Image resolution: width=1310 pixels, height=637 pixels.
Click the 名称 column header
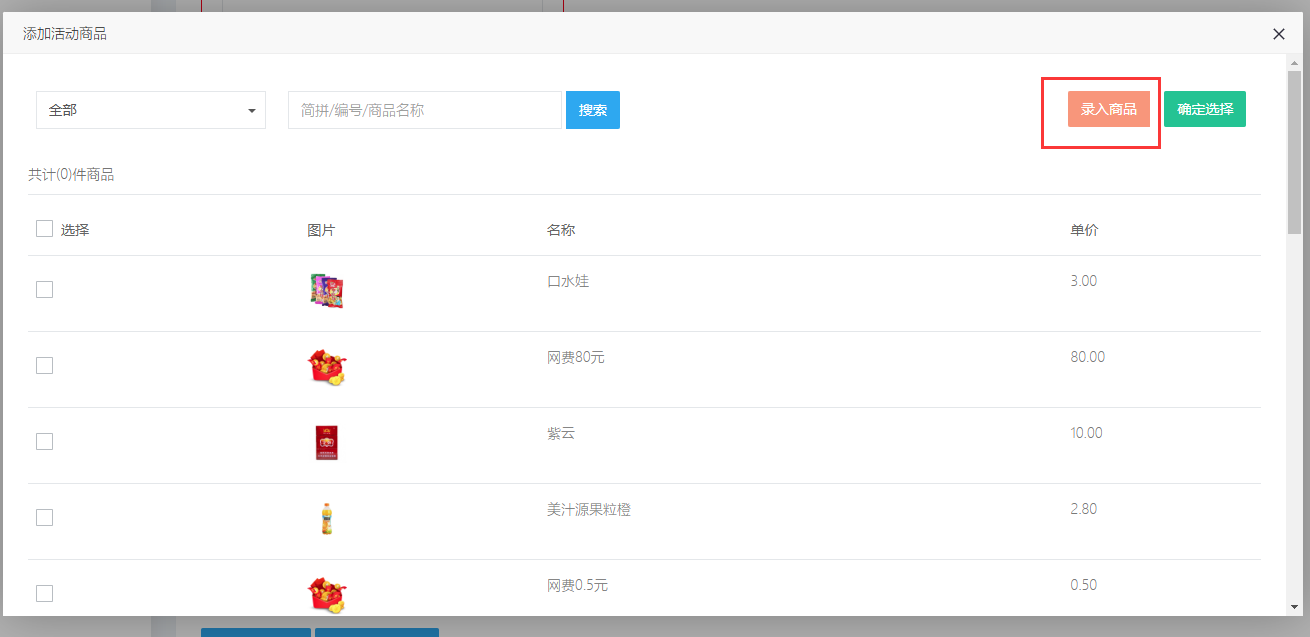(561, 230)
